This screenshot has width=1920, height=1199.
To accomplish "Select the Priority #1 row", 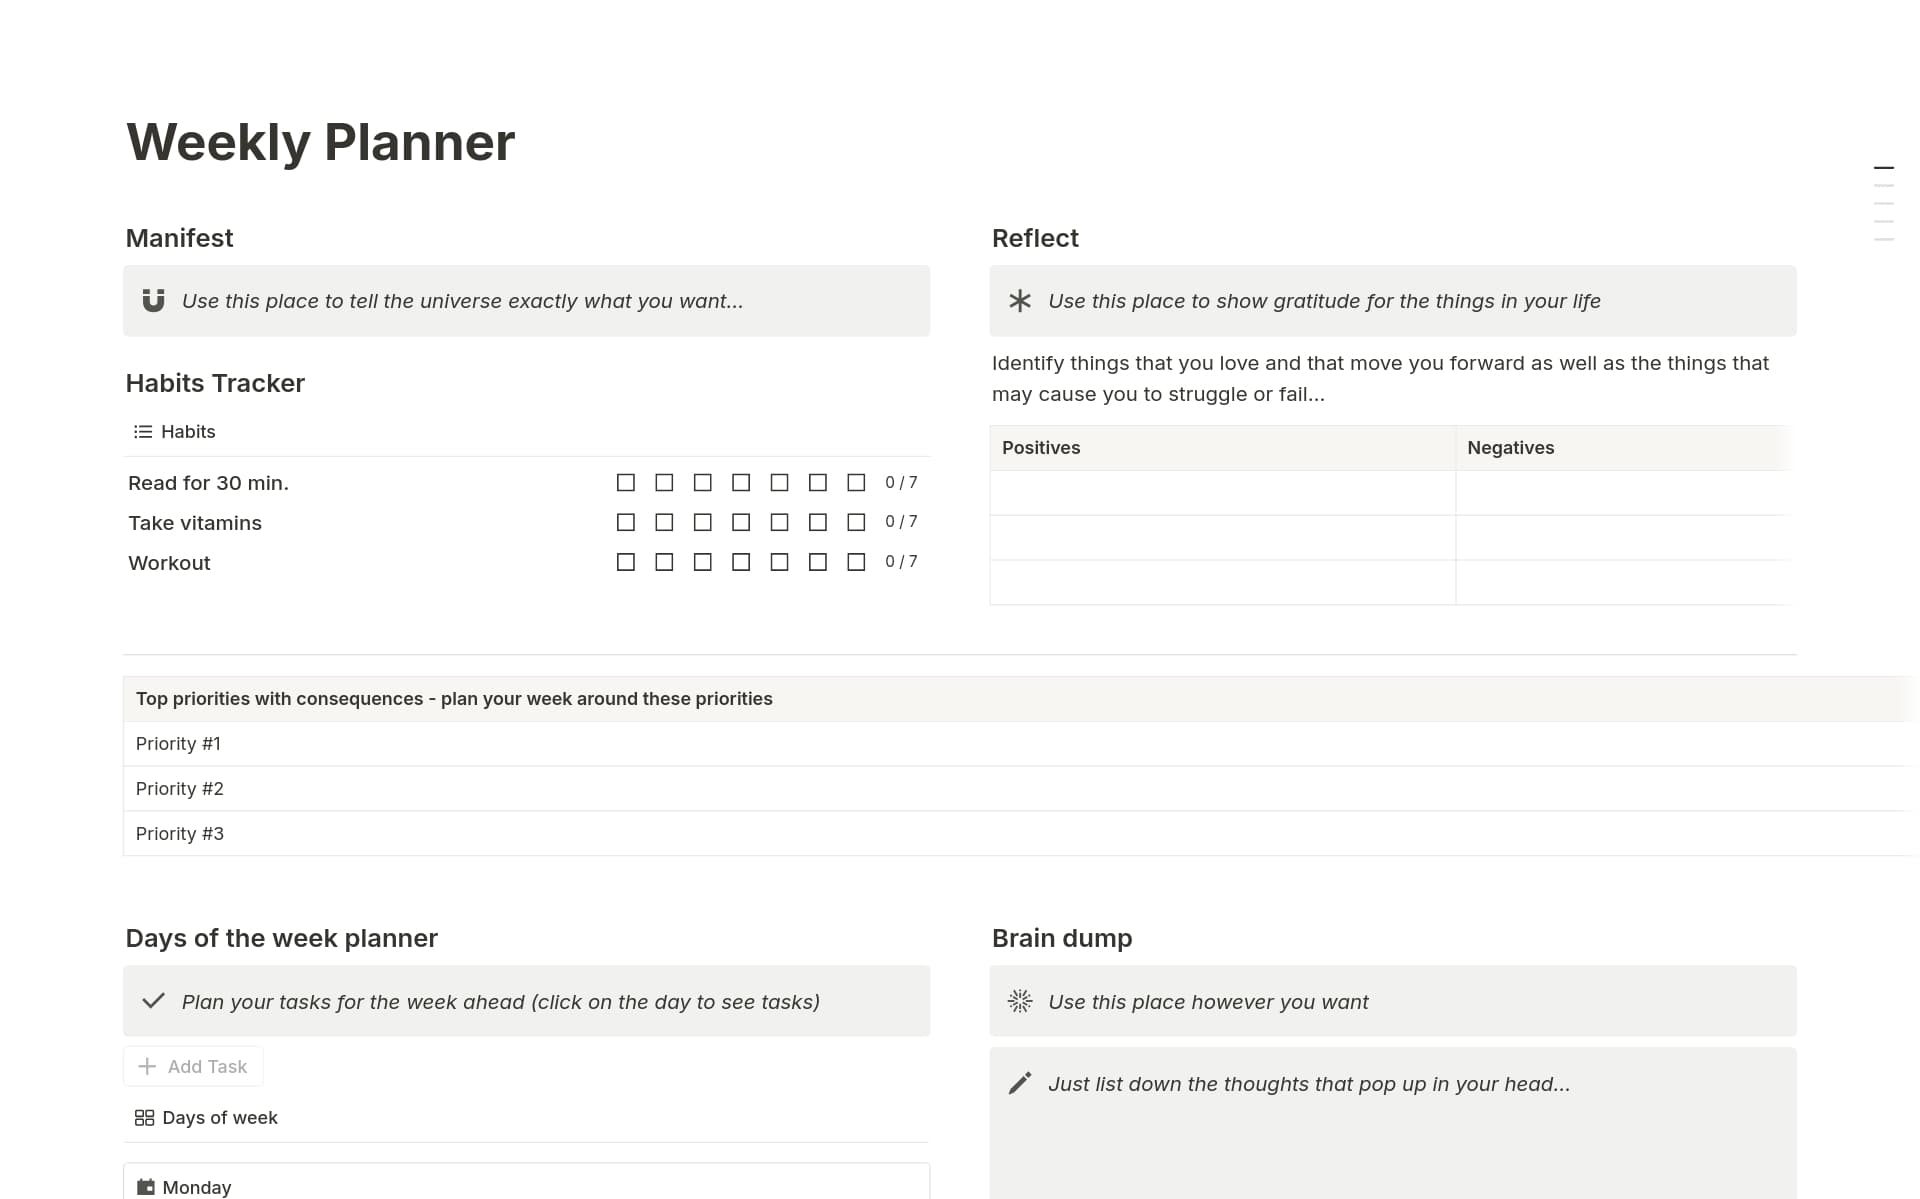I will point(179,743).
